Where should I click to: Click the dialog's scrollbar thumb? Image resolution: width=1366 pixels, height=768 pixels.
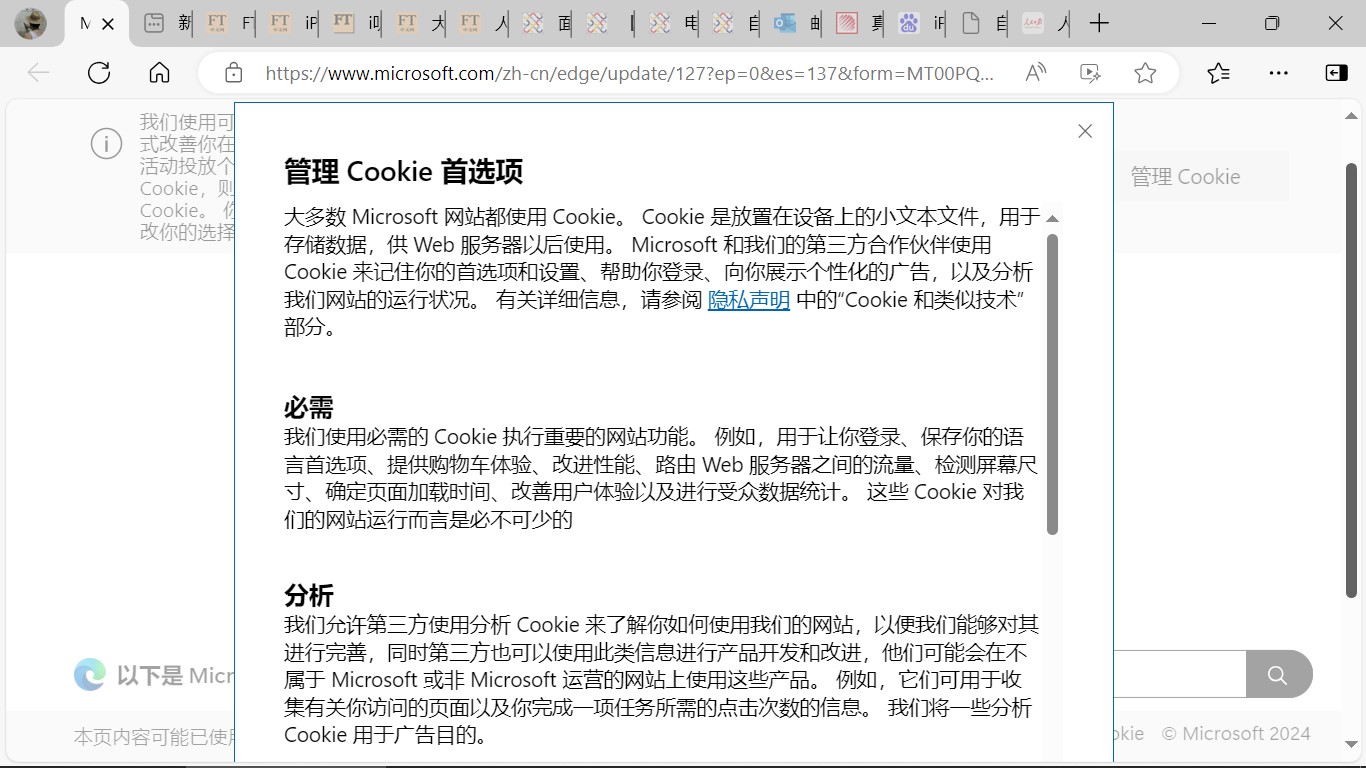[x=1052, y=384]
